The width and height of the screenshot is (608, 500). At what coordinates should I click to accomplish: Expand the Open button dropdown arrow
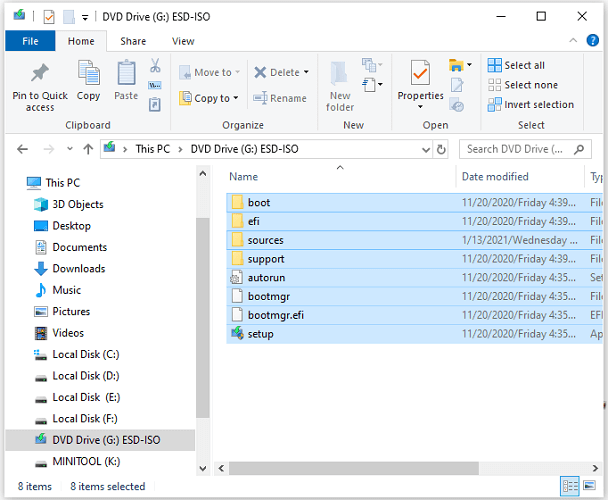point(469,65)
